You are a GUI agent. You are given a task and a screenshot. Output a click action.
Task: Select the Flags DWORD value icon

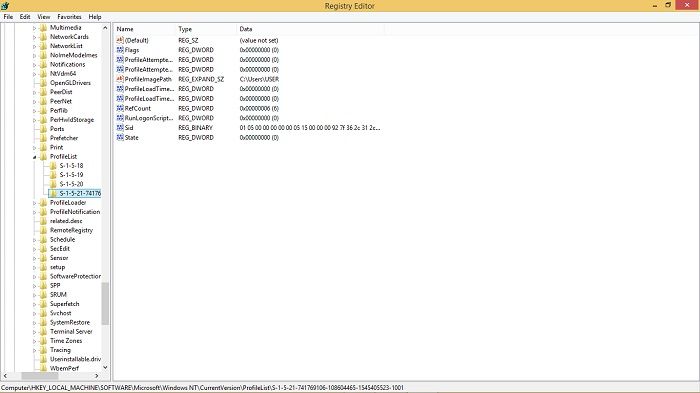click(120, 50)
